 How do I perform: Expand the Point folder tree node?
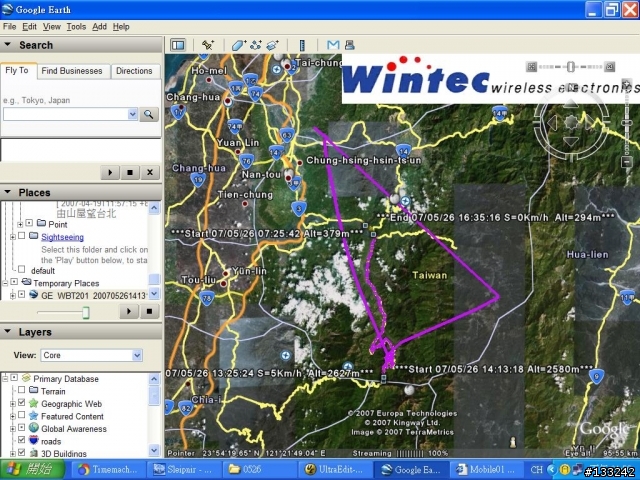[x=20, y=224]
